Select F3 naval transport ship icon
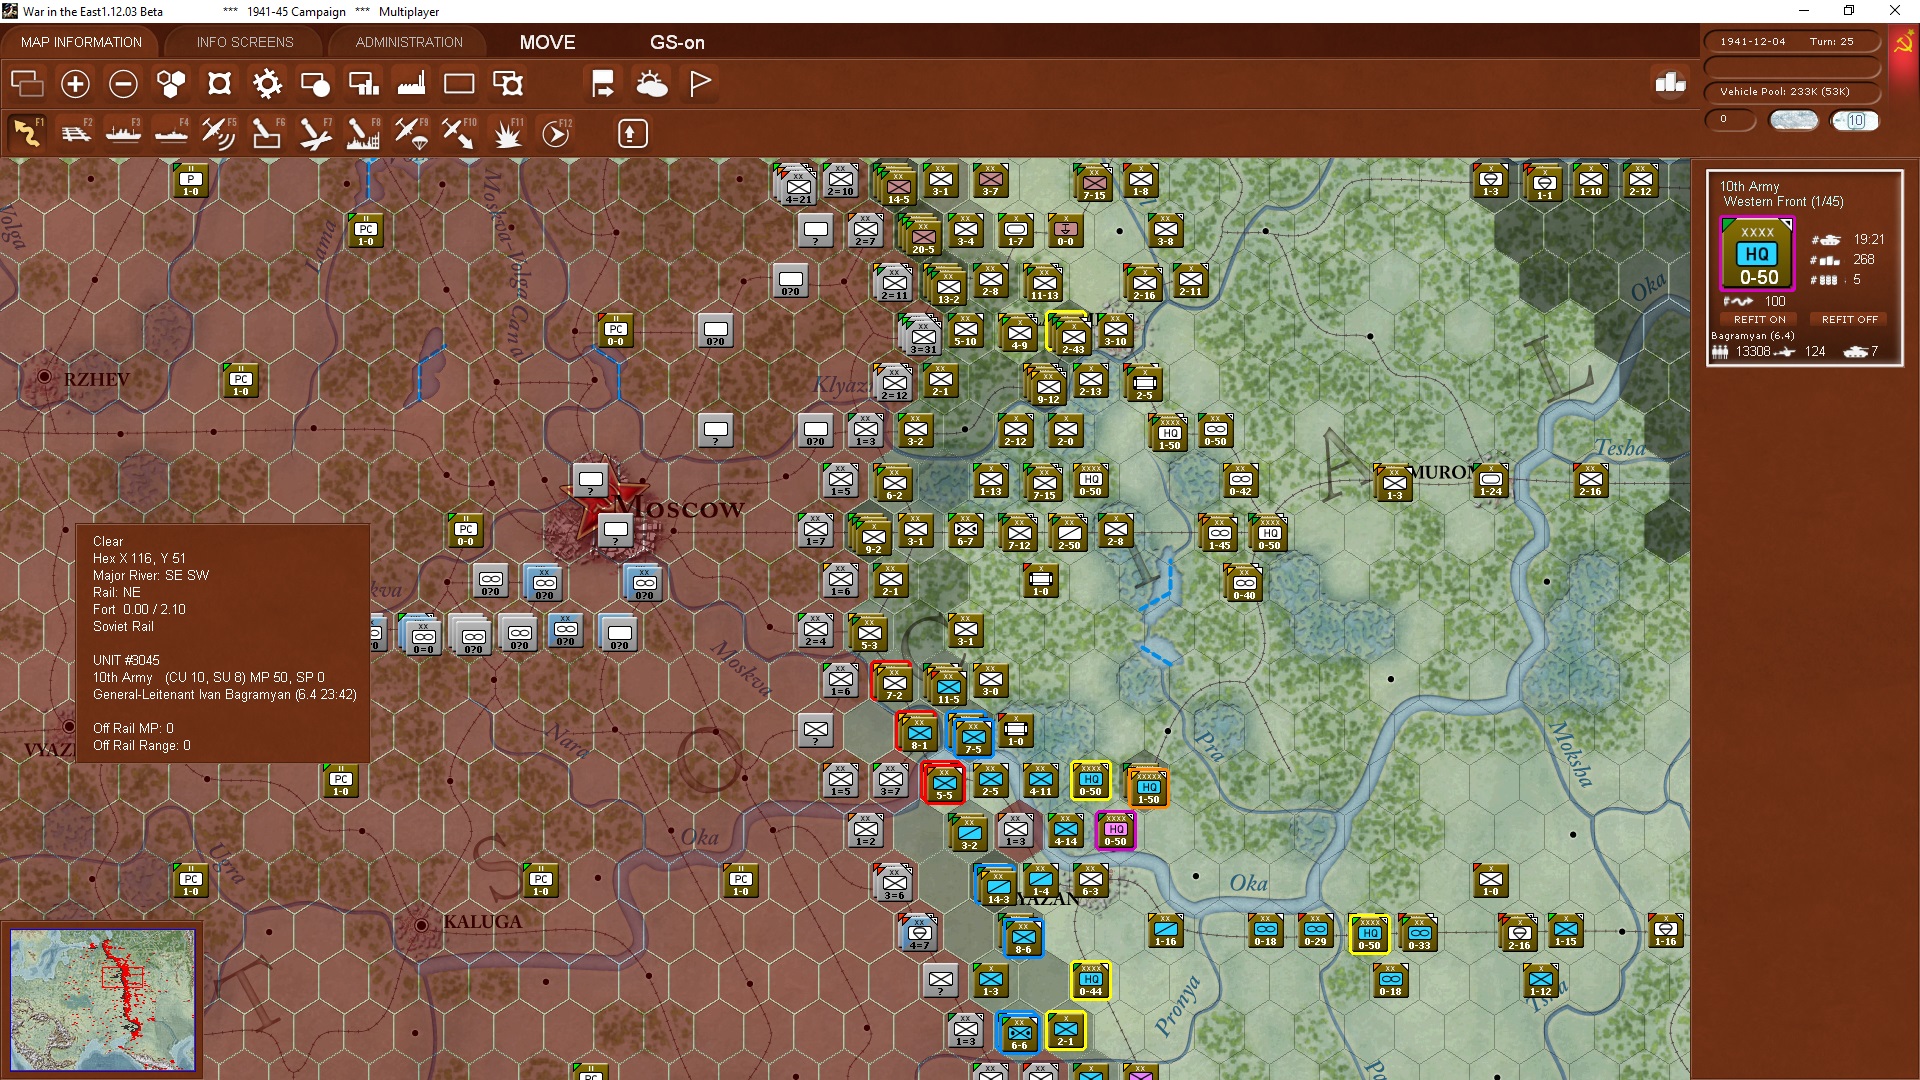Viewport: 1920px width, 1080px height. pyautogui.click(x=124, y=133)
